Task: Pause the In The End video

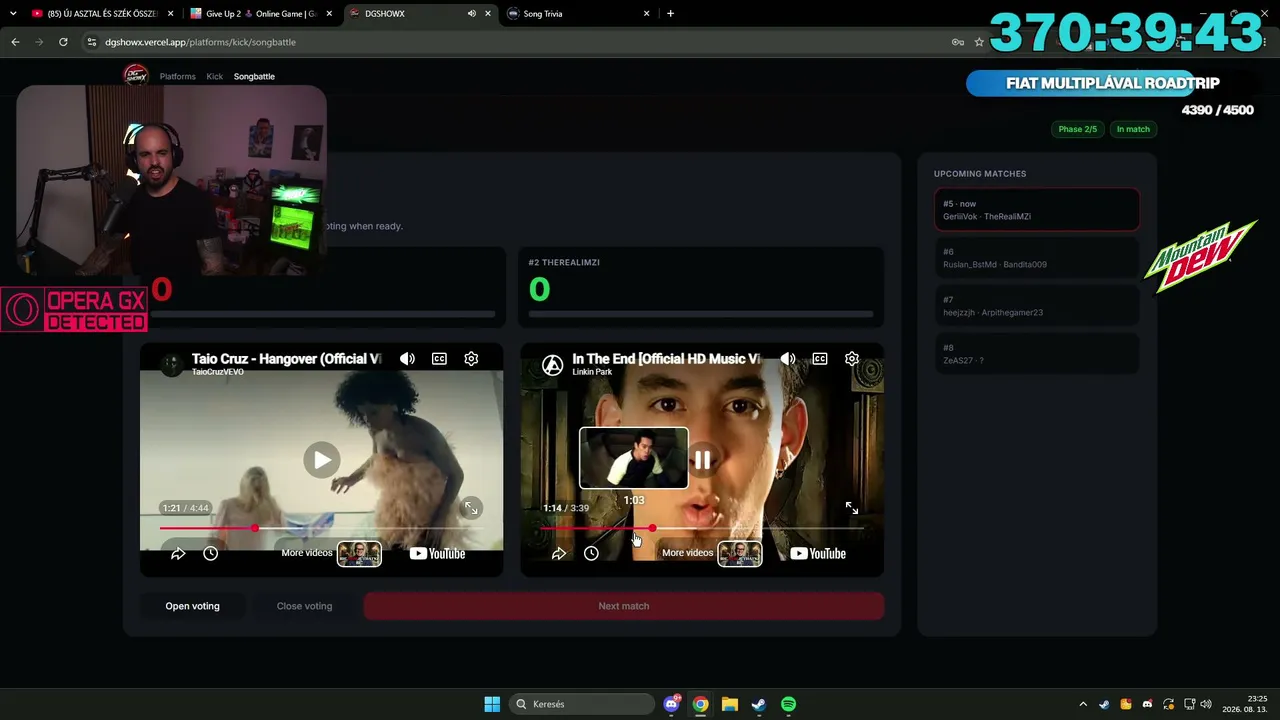Action: pyautogui.click(x=703, y=460)
